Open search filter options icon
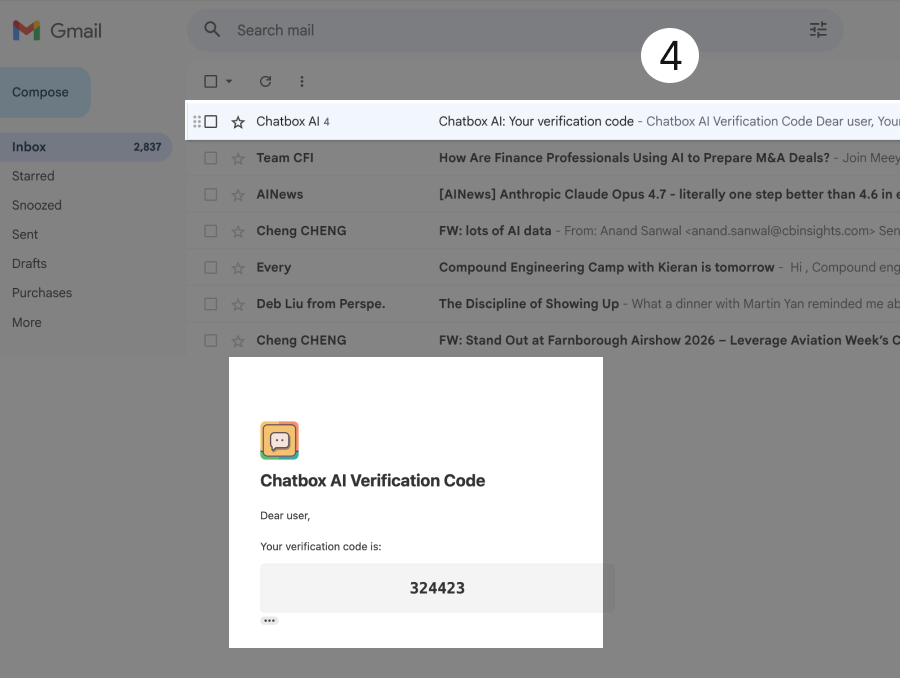Screen dimensions: 900x678 (818, 29)
